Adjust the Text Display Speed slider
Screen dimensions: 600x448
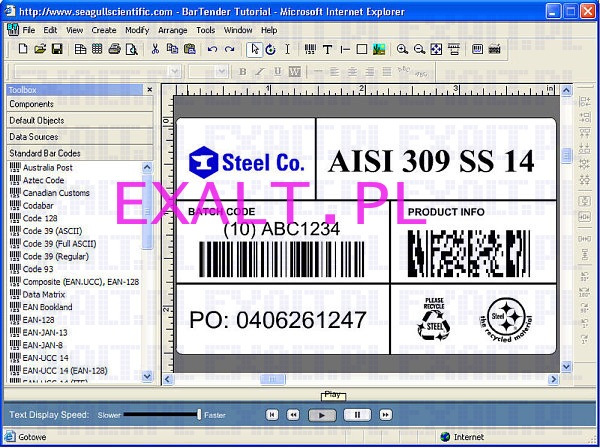pos(199,415)
